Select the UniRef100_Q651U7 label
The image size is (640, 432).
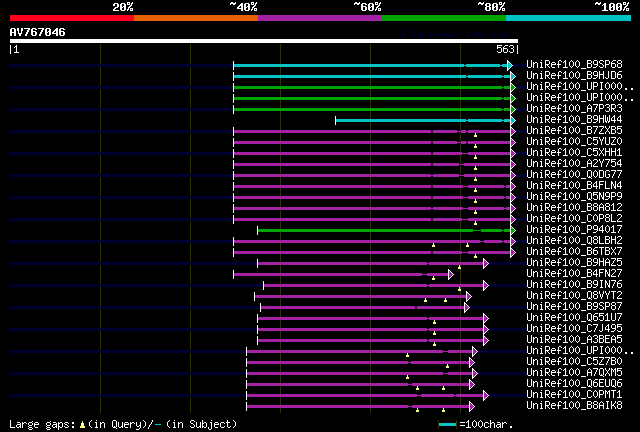(574, 318)
